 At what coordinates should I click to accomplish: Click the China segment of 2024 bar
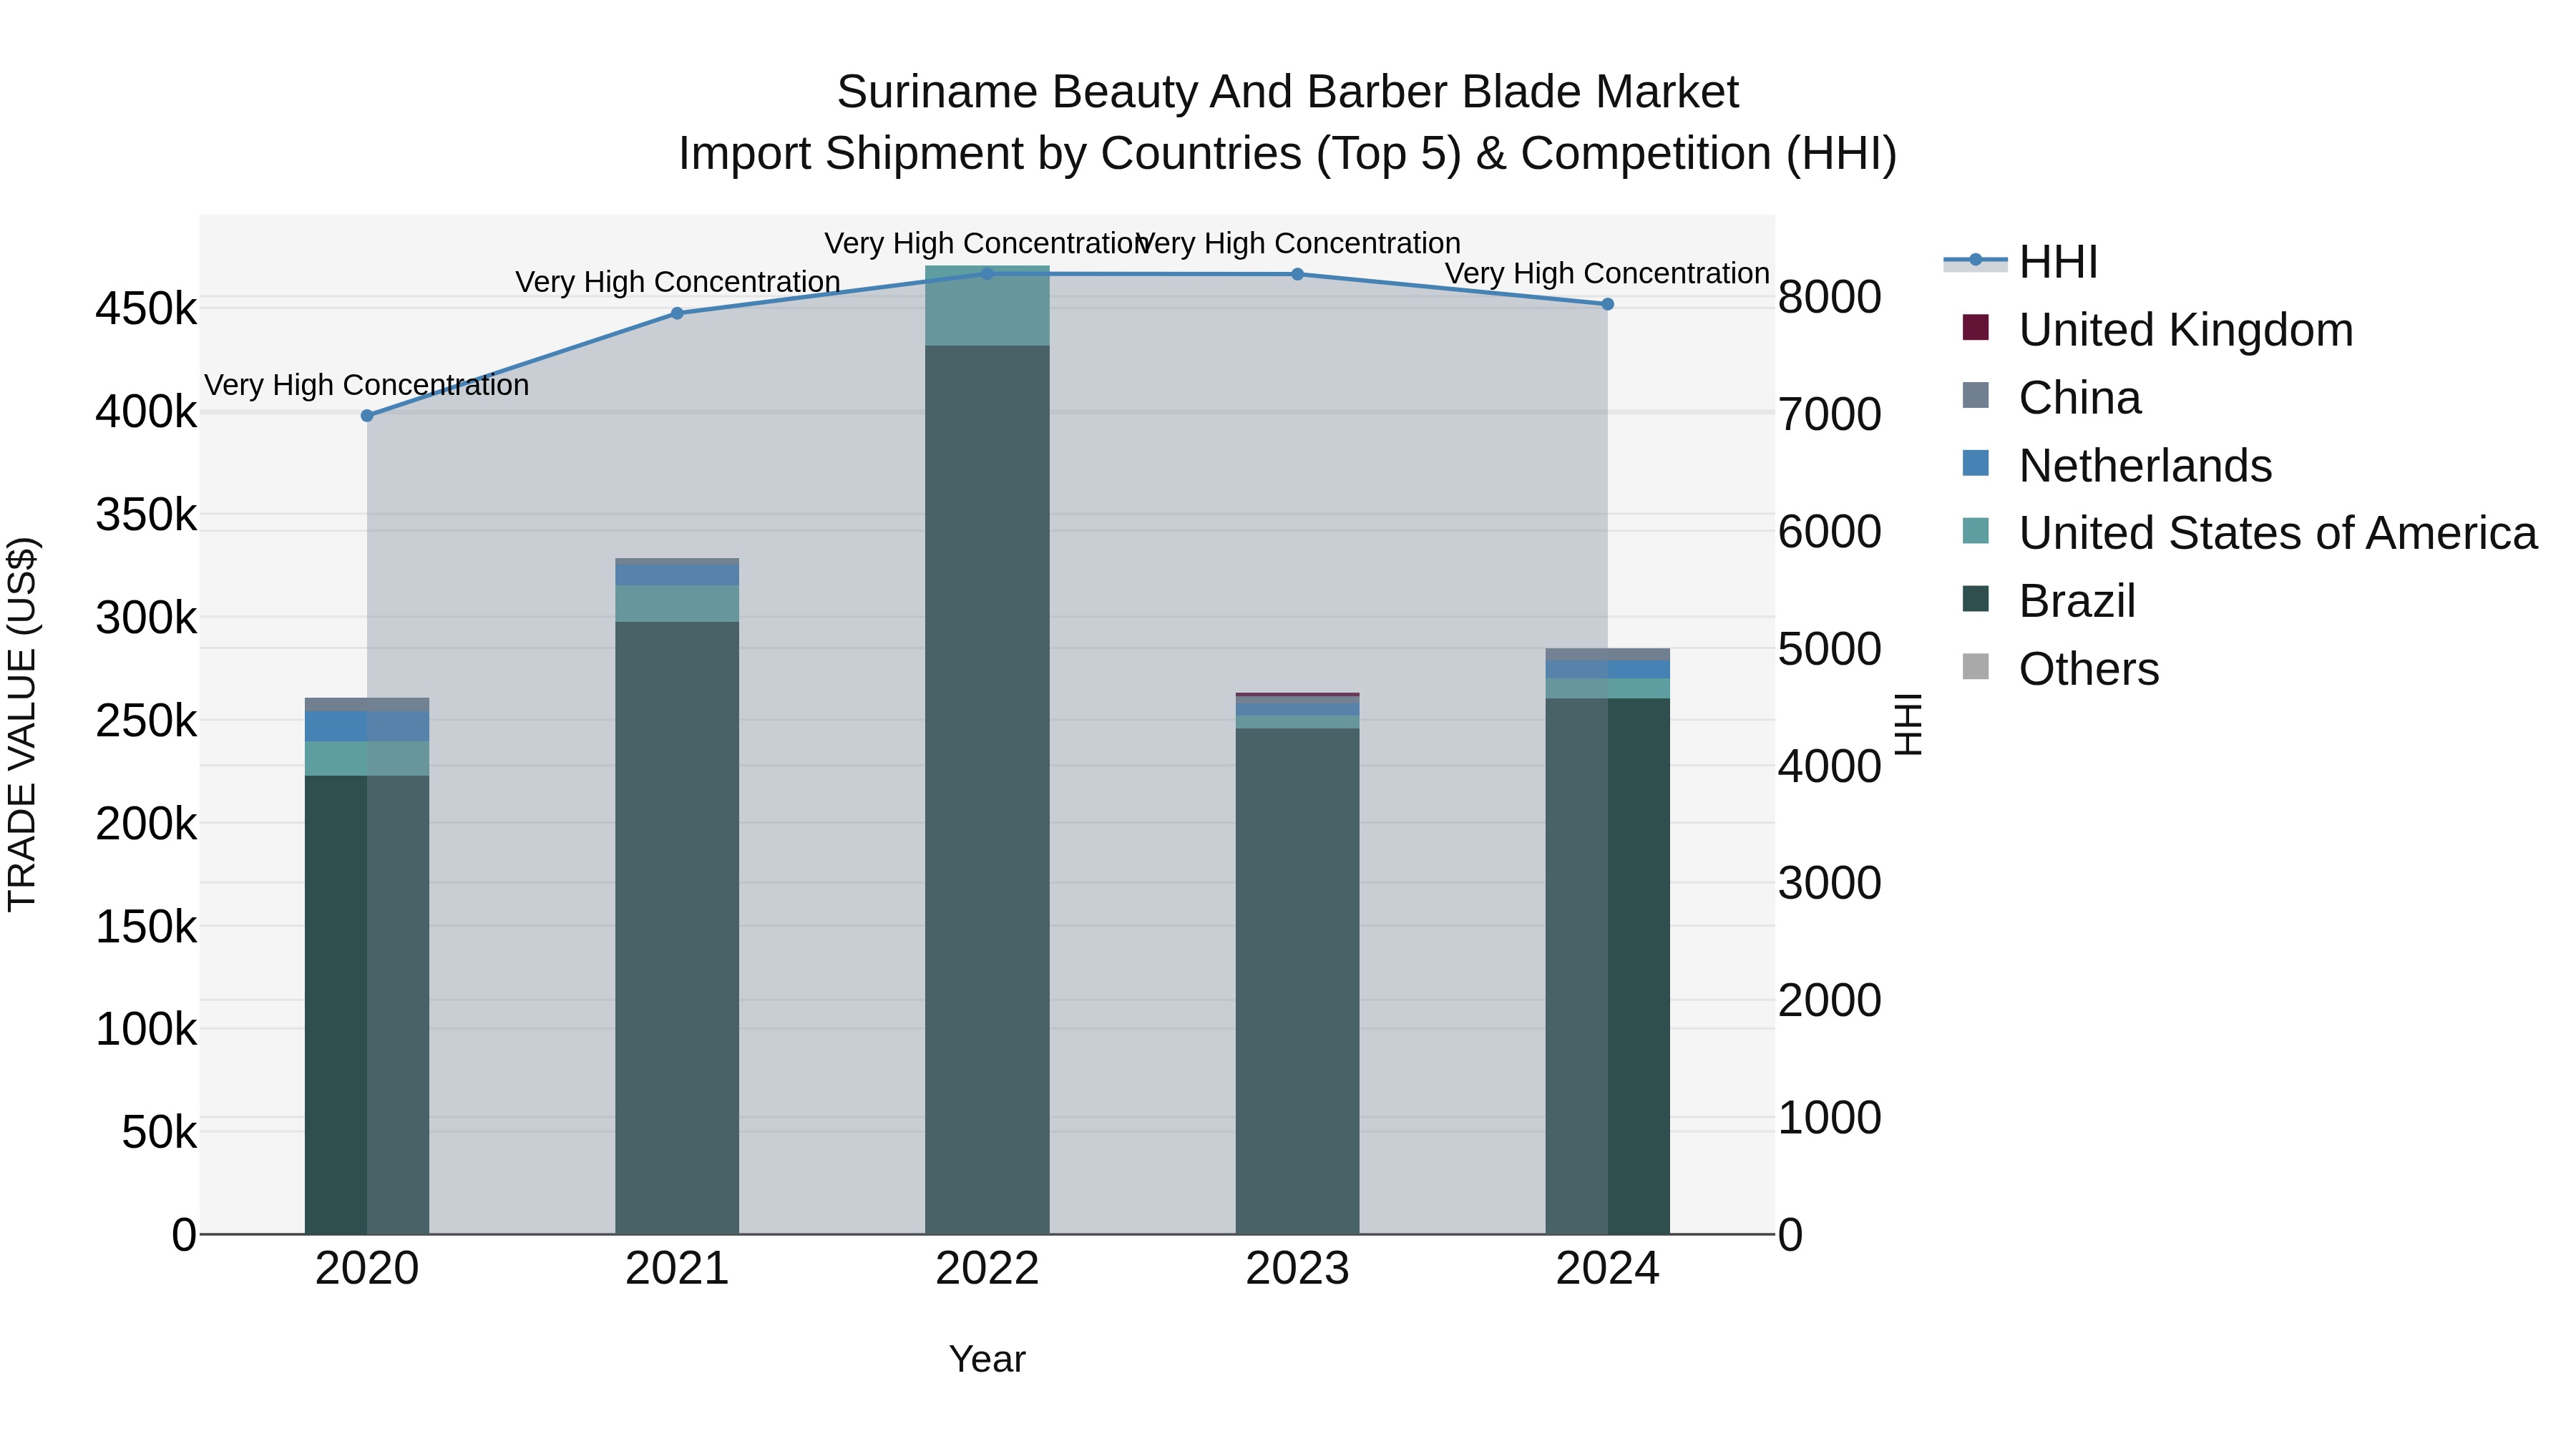point(1608,654)
